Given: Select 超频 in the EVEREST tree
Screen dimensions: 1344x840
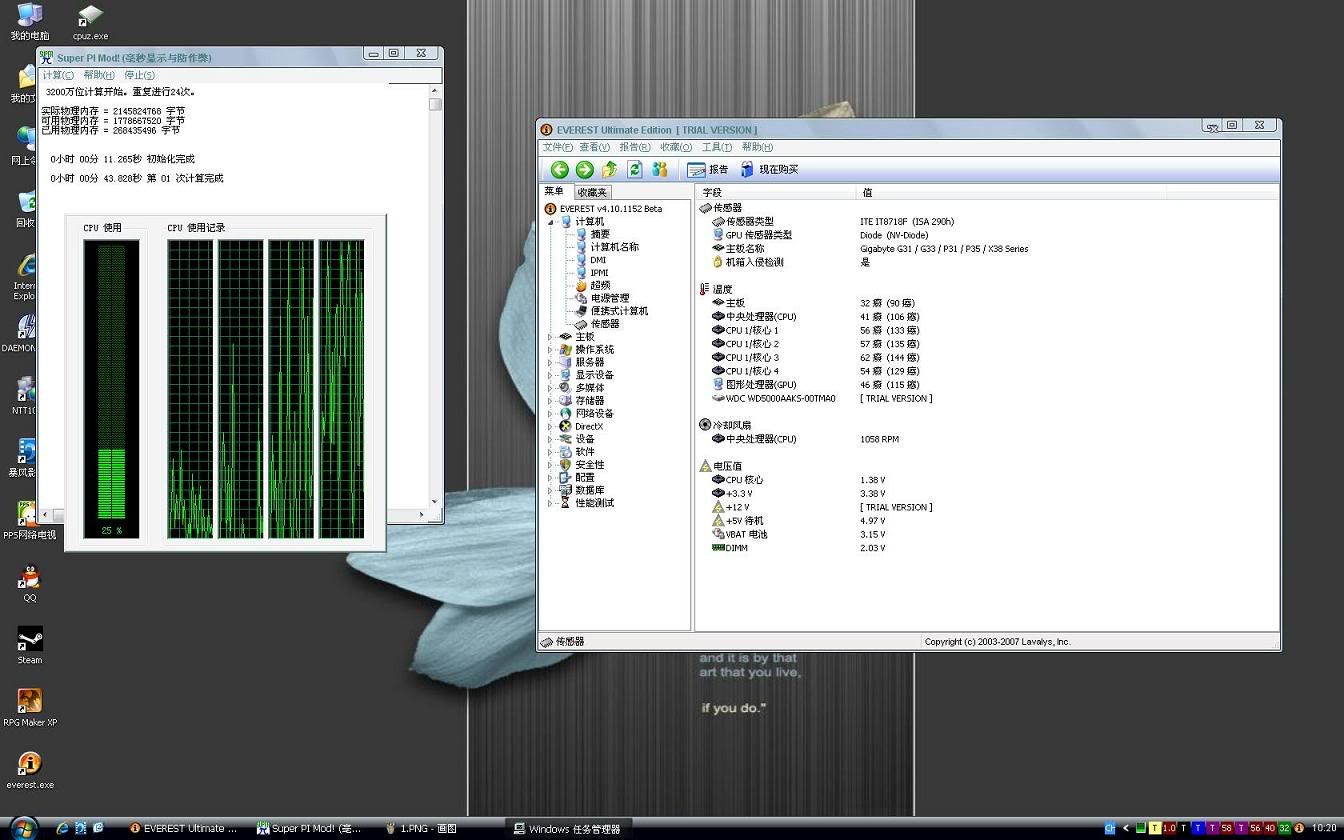Looking at the screenshot, I should point(600,286).
